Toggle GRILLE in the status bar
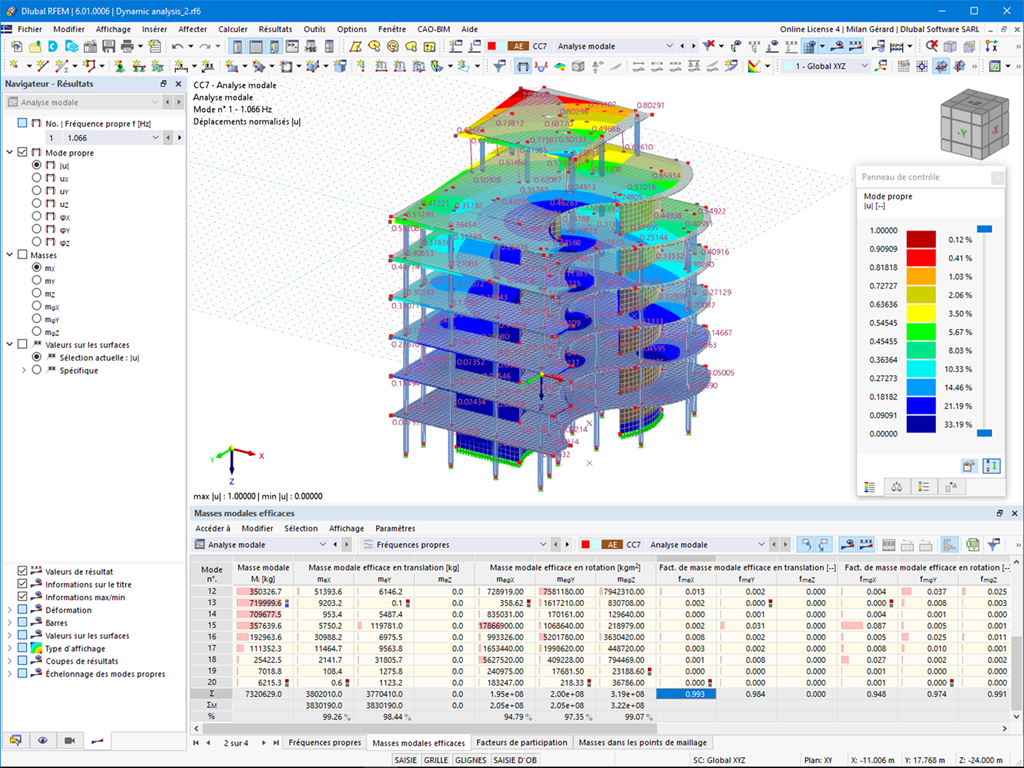This screenshot has width=1024, height=768. click(436, 760)
